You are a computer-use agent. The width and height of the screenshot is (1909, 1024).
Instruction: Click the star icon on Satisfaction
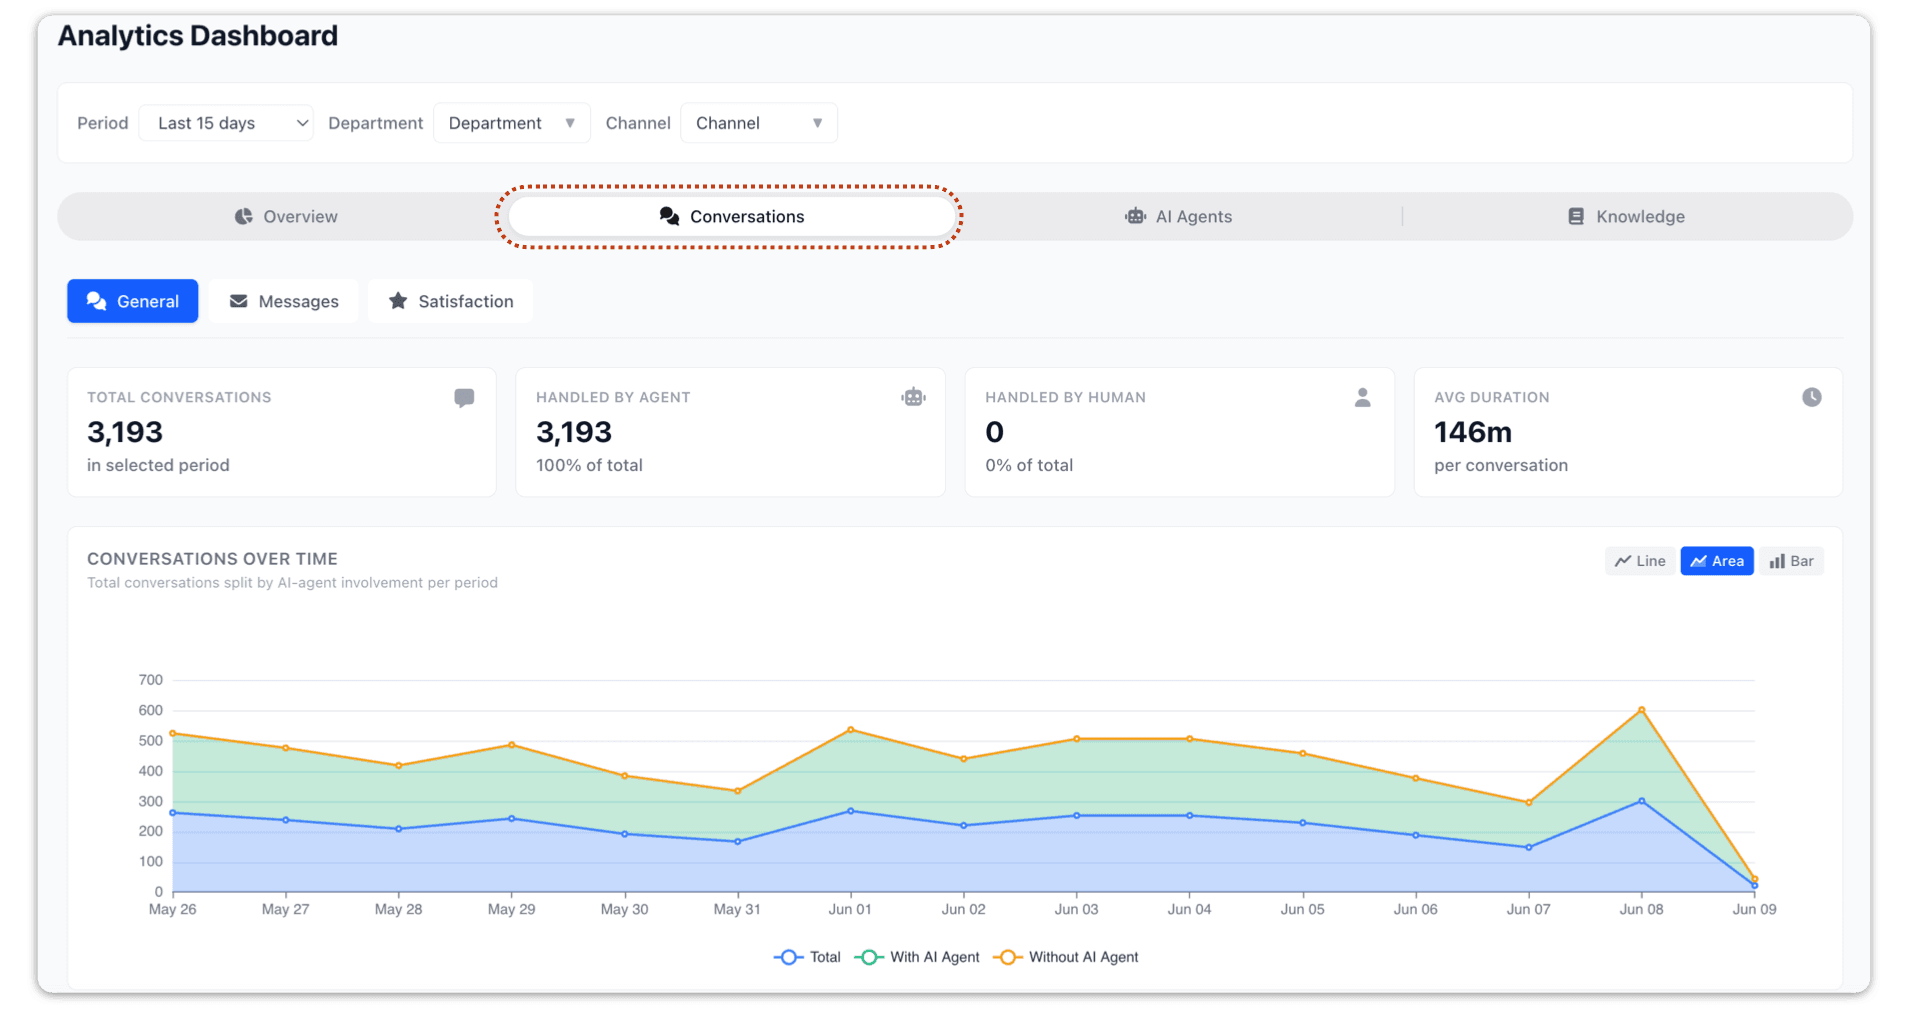pos(398,301)
